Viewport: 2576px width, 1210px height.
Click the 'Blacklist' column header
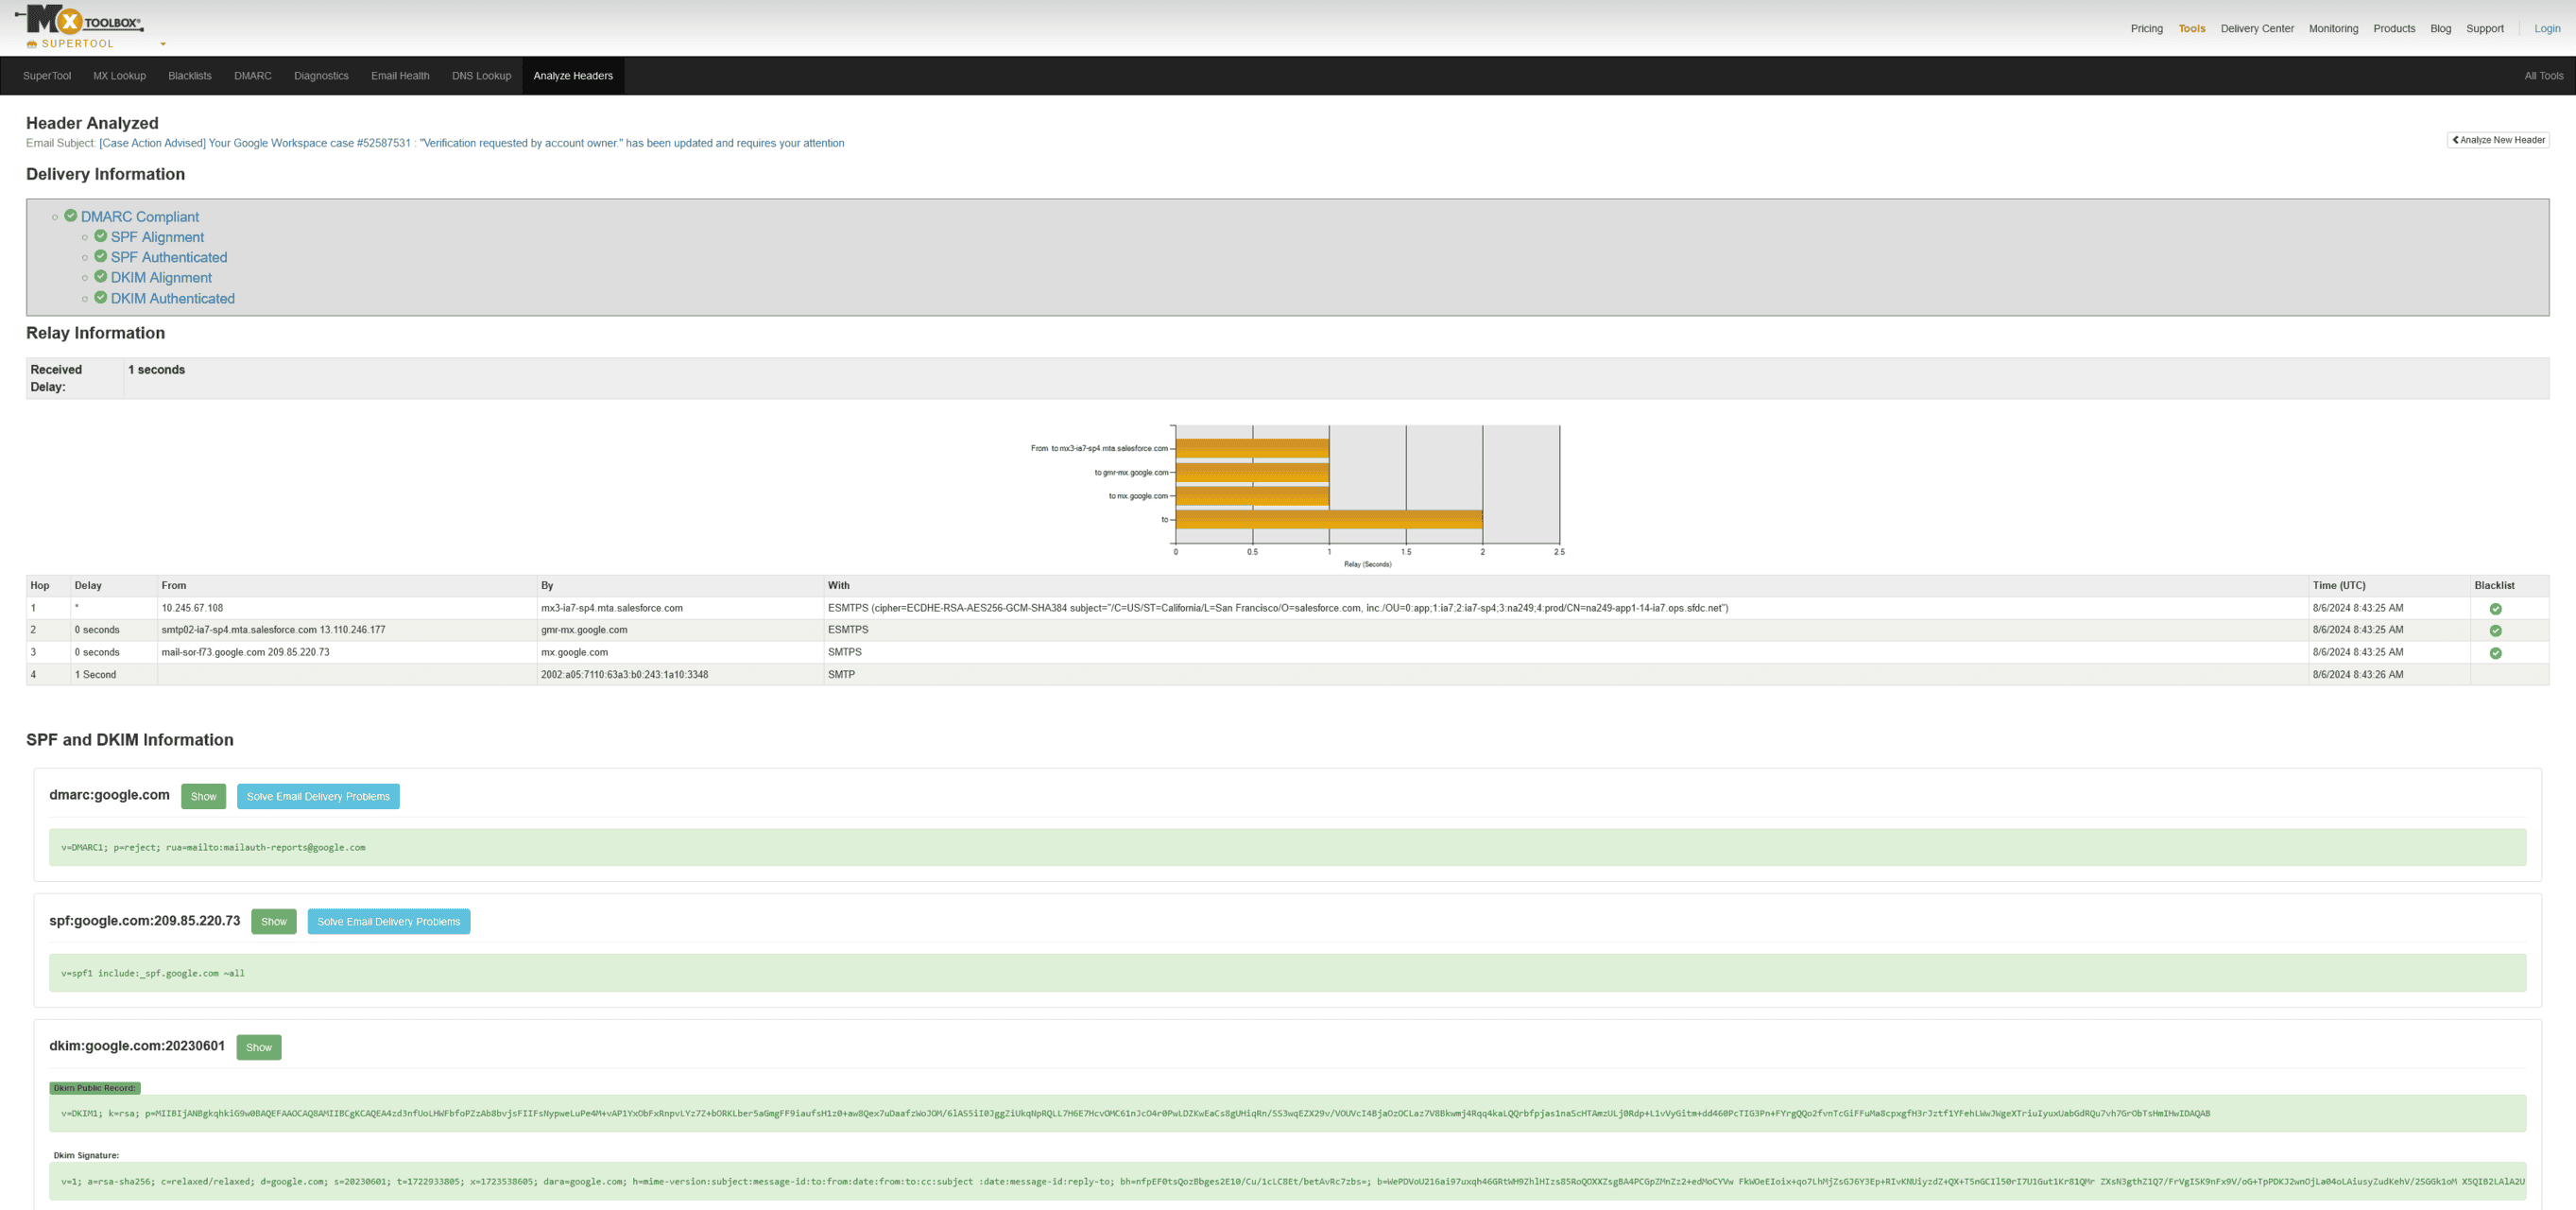pyautogui.click(x=2494, y=586)
